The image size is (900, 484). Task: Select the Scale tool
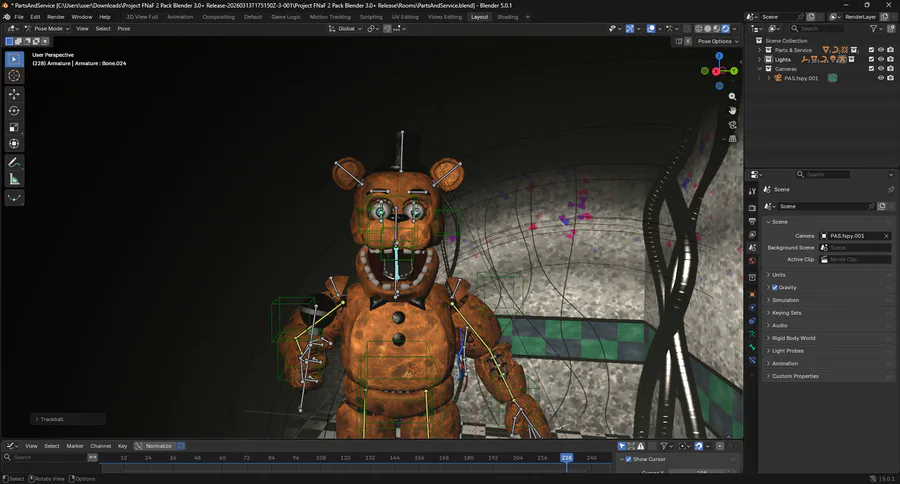point(14,127)
